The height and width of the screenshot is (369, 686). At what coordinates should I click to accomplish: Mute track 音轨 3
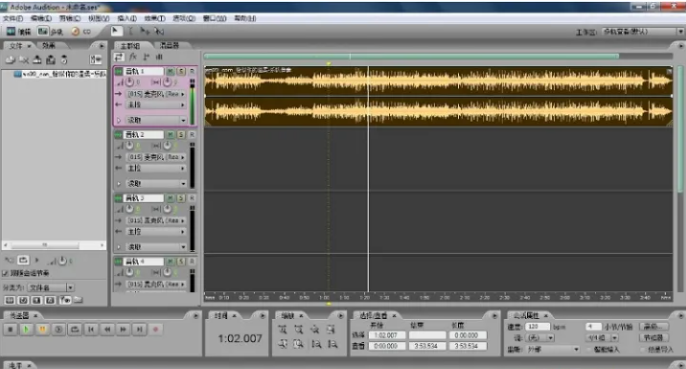click(170, 198)
